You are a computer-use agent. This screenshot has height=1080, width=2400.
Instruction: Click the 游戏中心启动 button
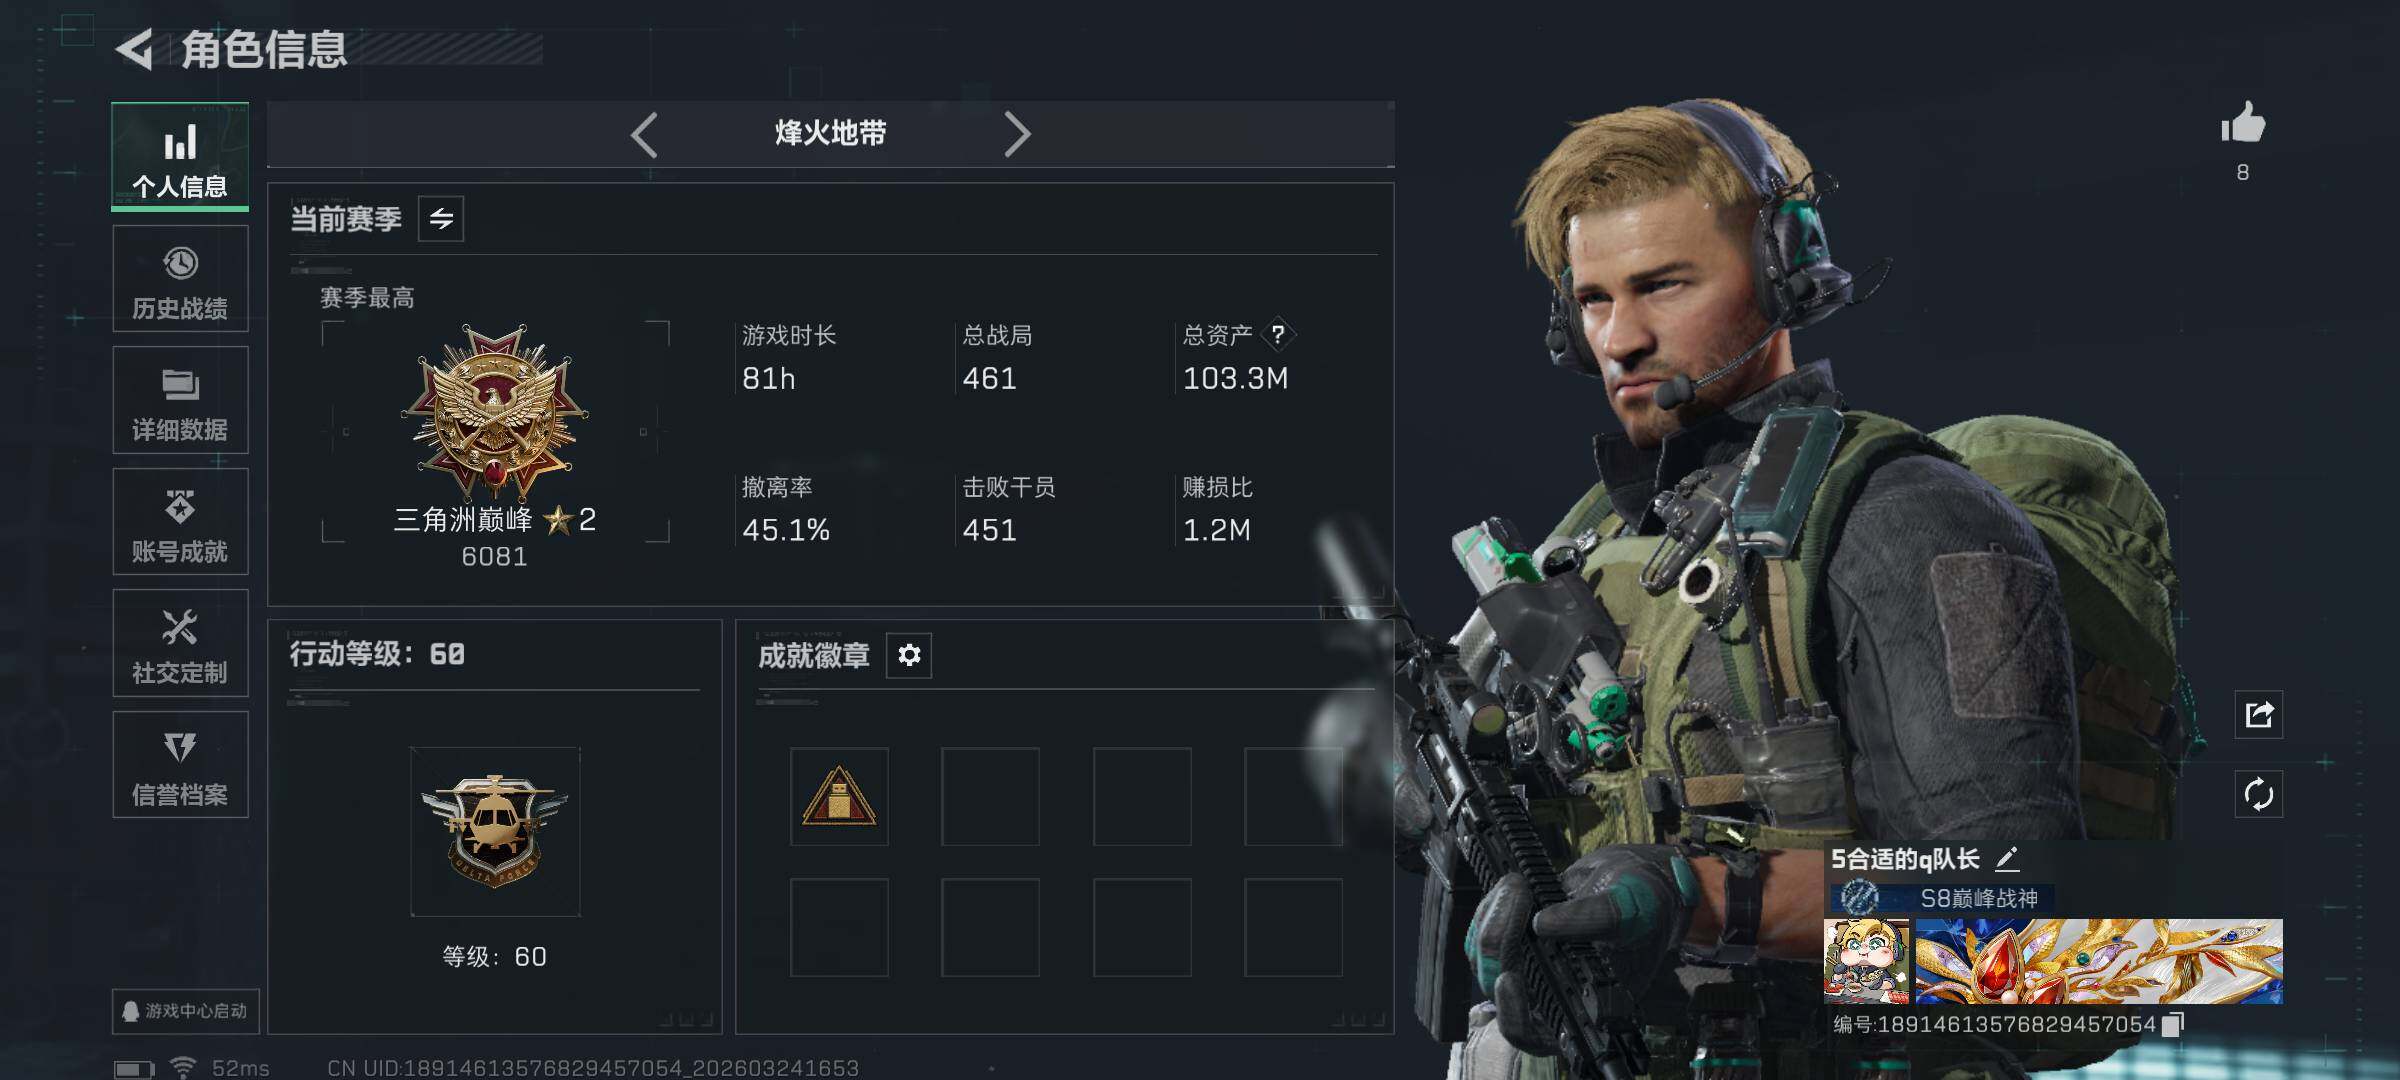click(185, 1011)
